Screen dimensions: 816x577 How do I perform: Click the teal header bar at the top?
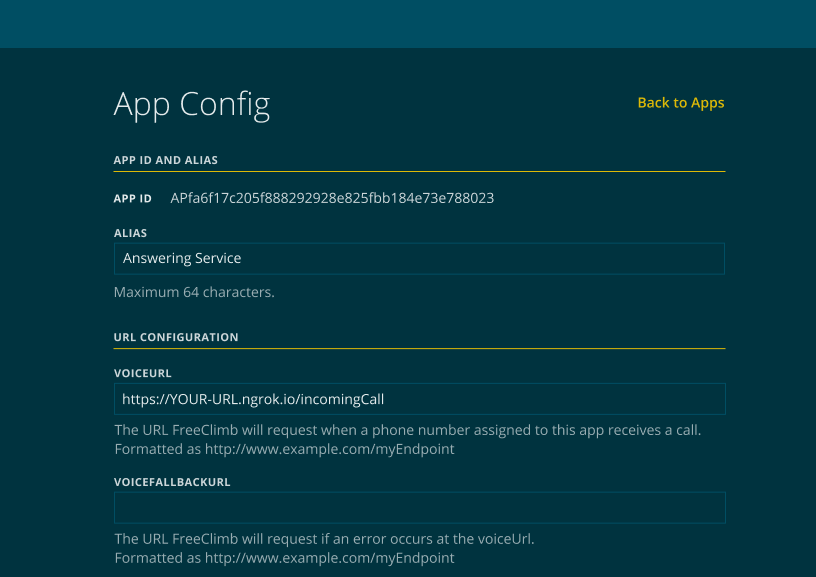pos(408,24)
